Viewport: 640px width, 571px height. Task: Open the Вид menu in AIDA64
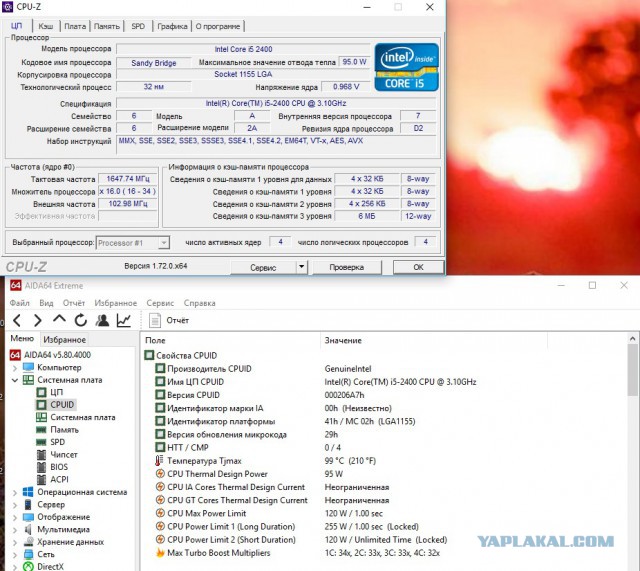click(x=46, y=303)
